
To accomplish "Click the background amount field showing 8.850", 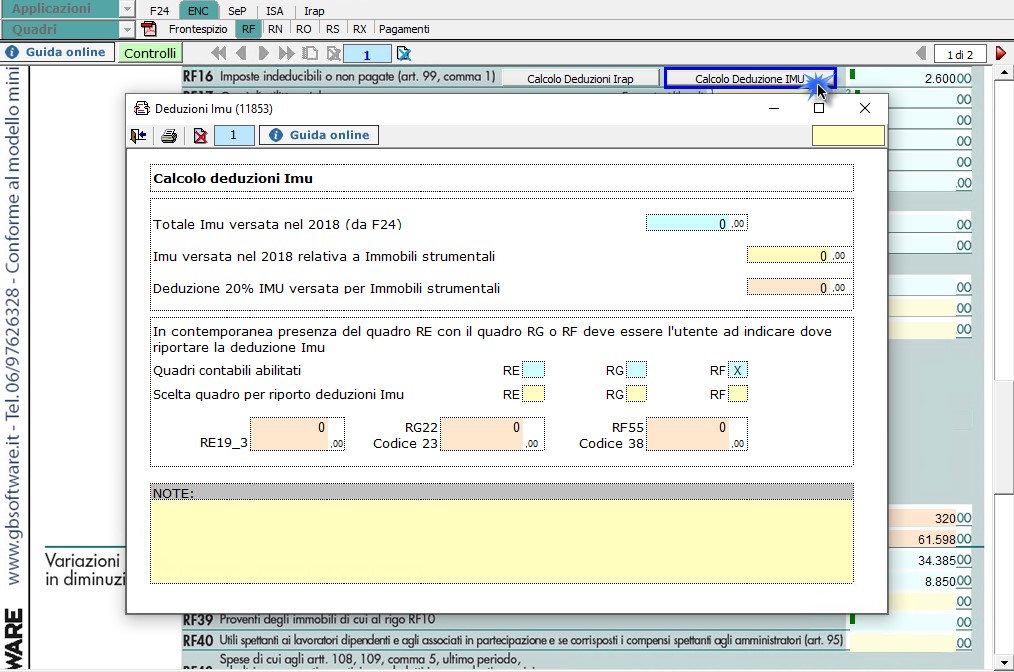I will point(930,581).
